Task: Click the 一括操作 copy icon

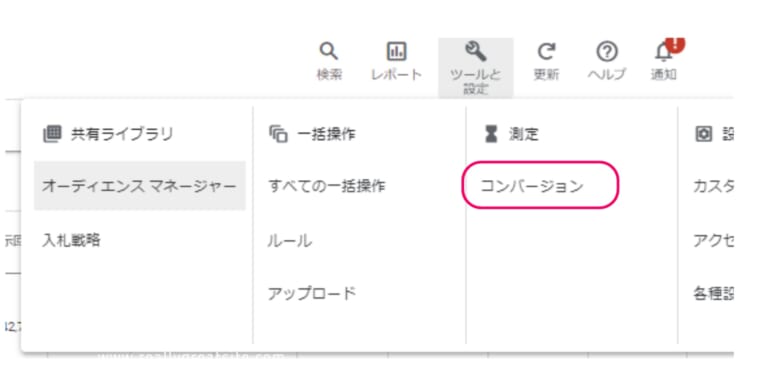Action: click(278, 134)
